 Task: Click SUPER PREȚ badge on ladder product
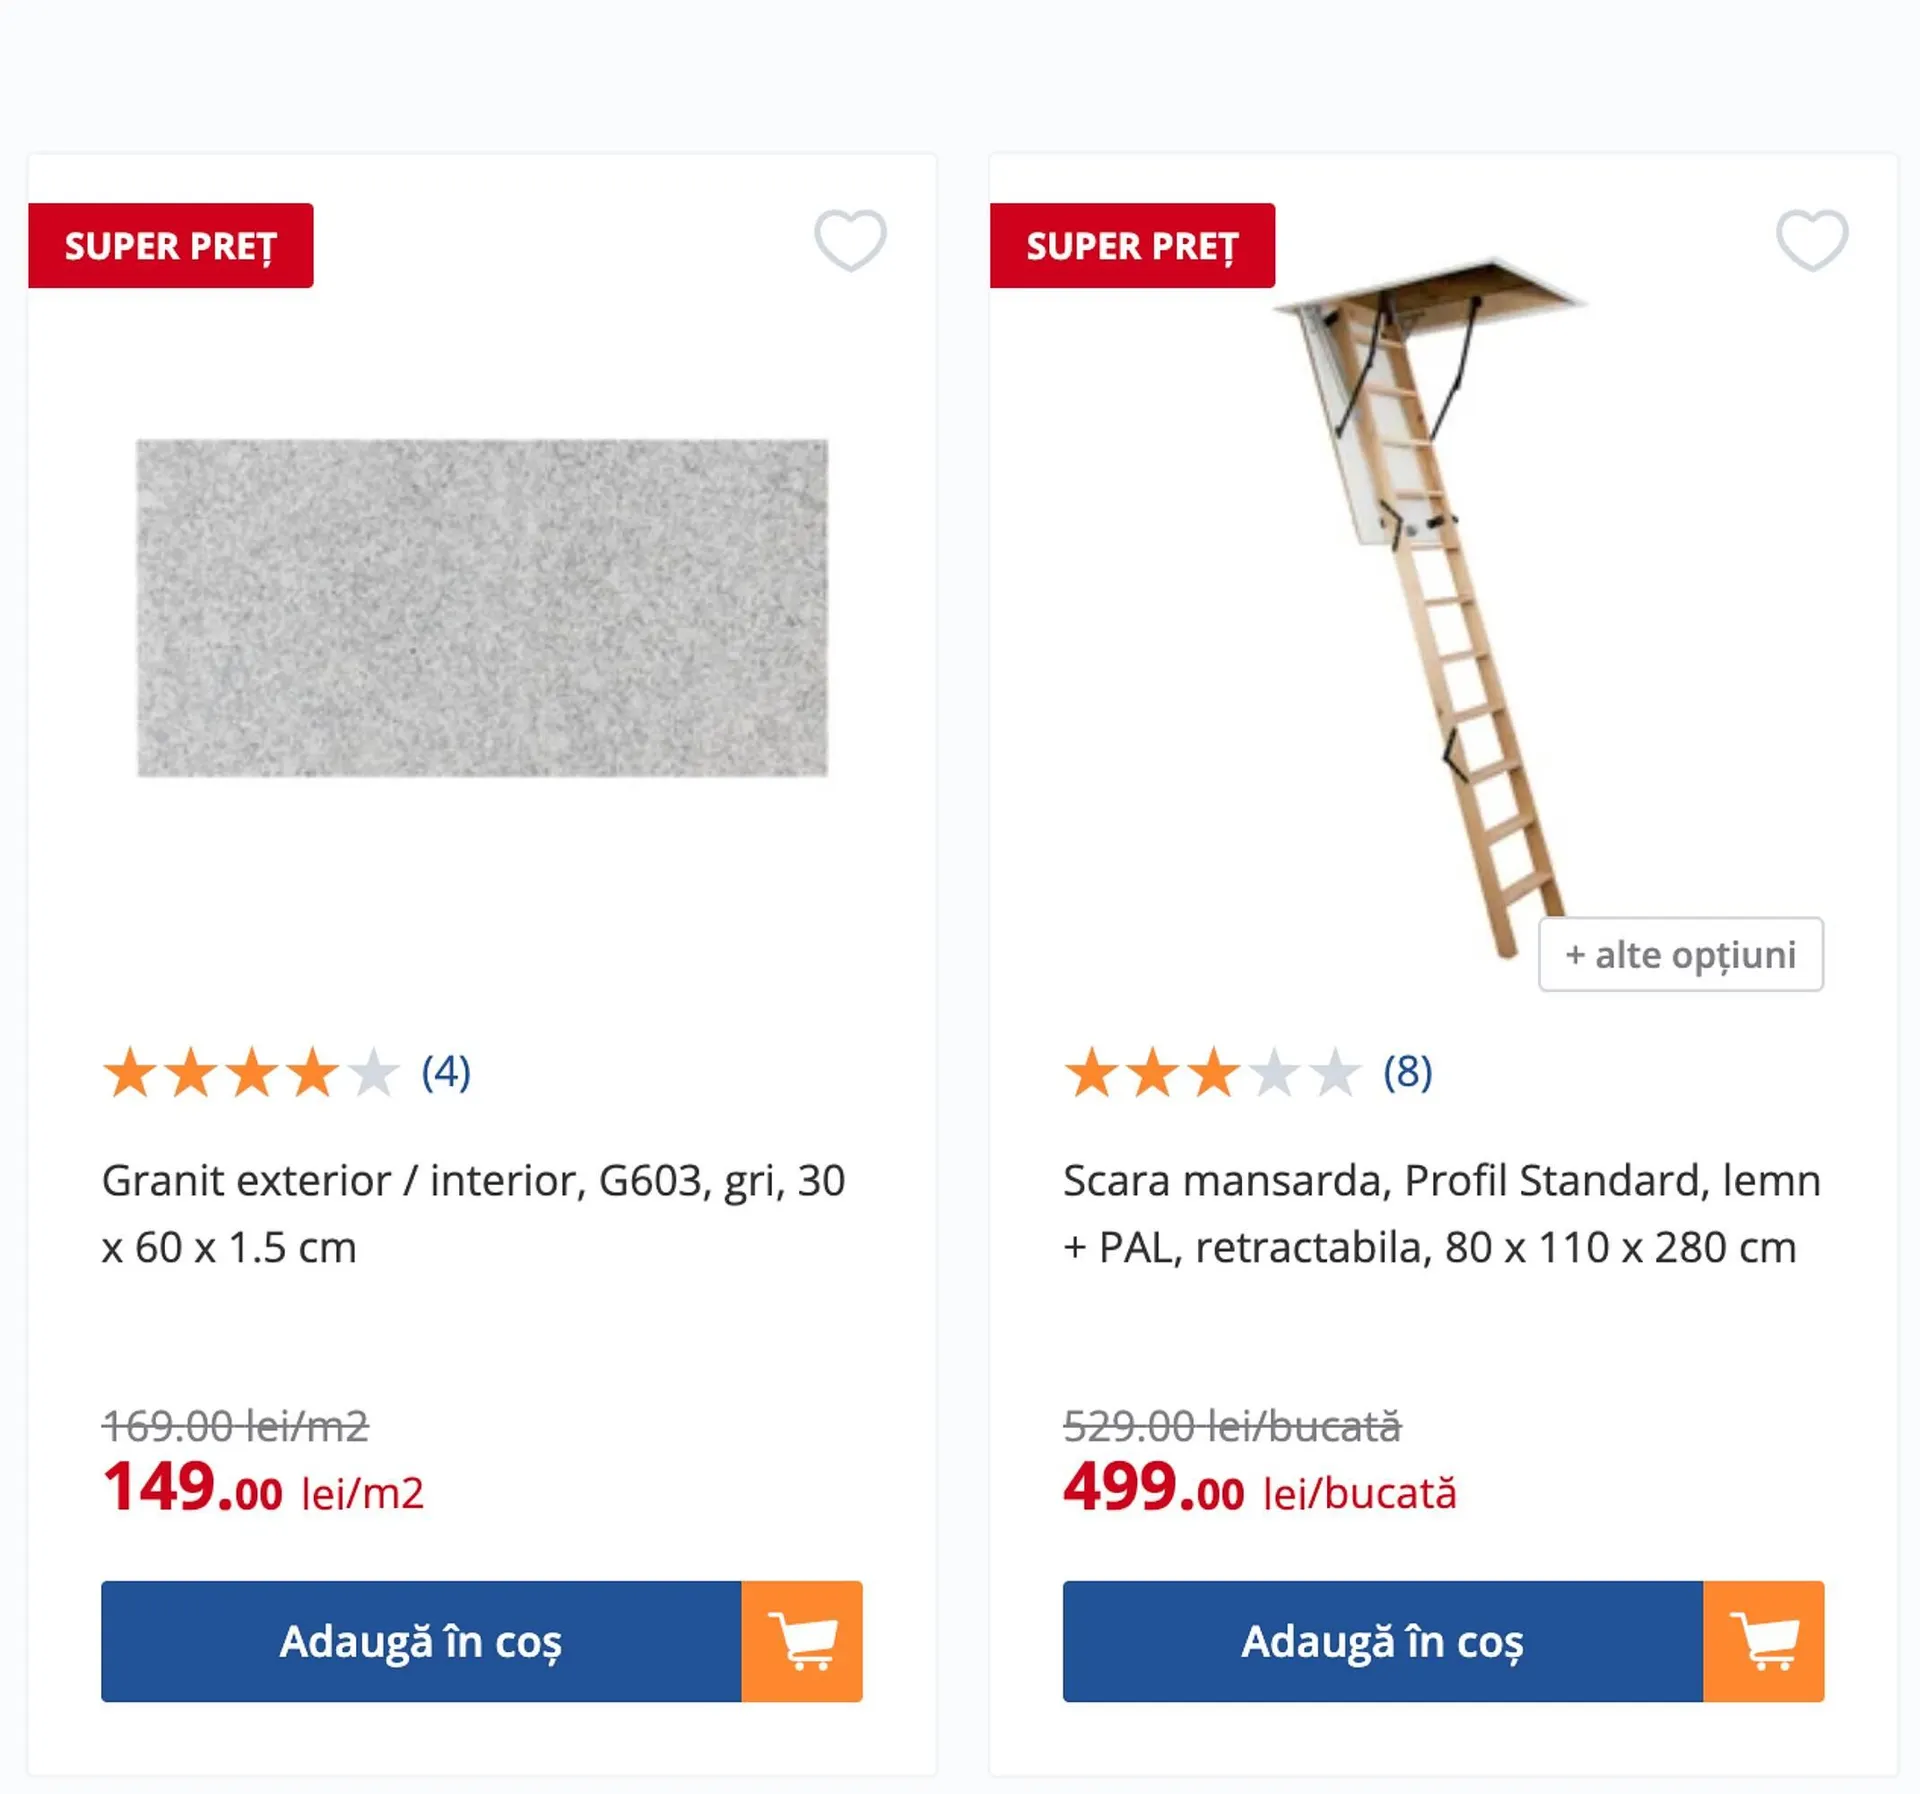(1132, 246)
